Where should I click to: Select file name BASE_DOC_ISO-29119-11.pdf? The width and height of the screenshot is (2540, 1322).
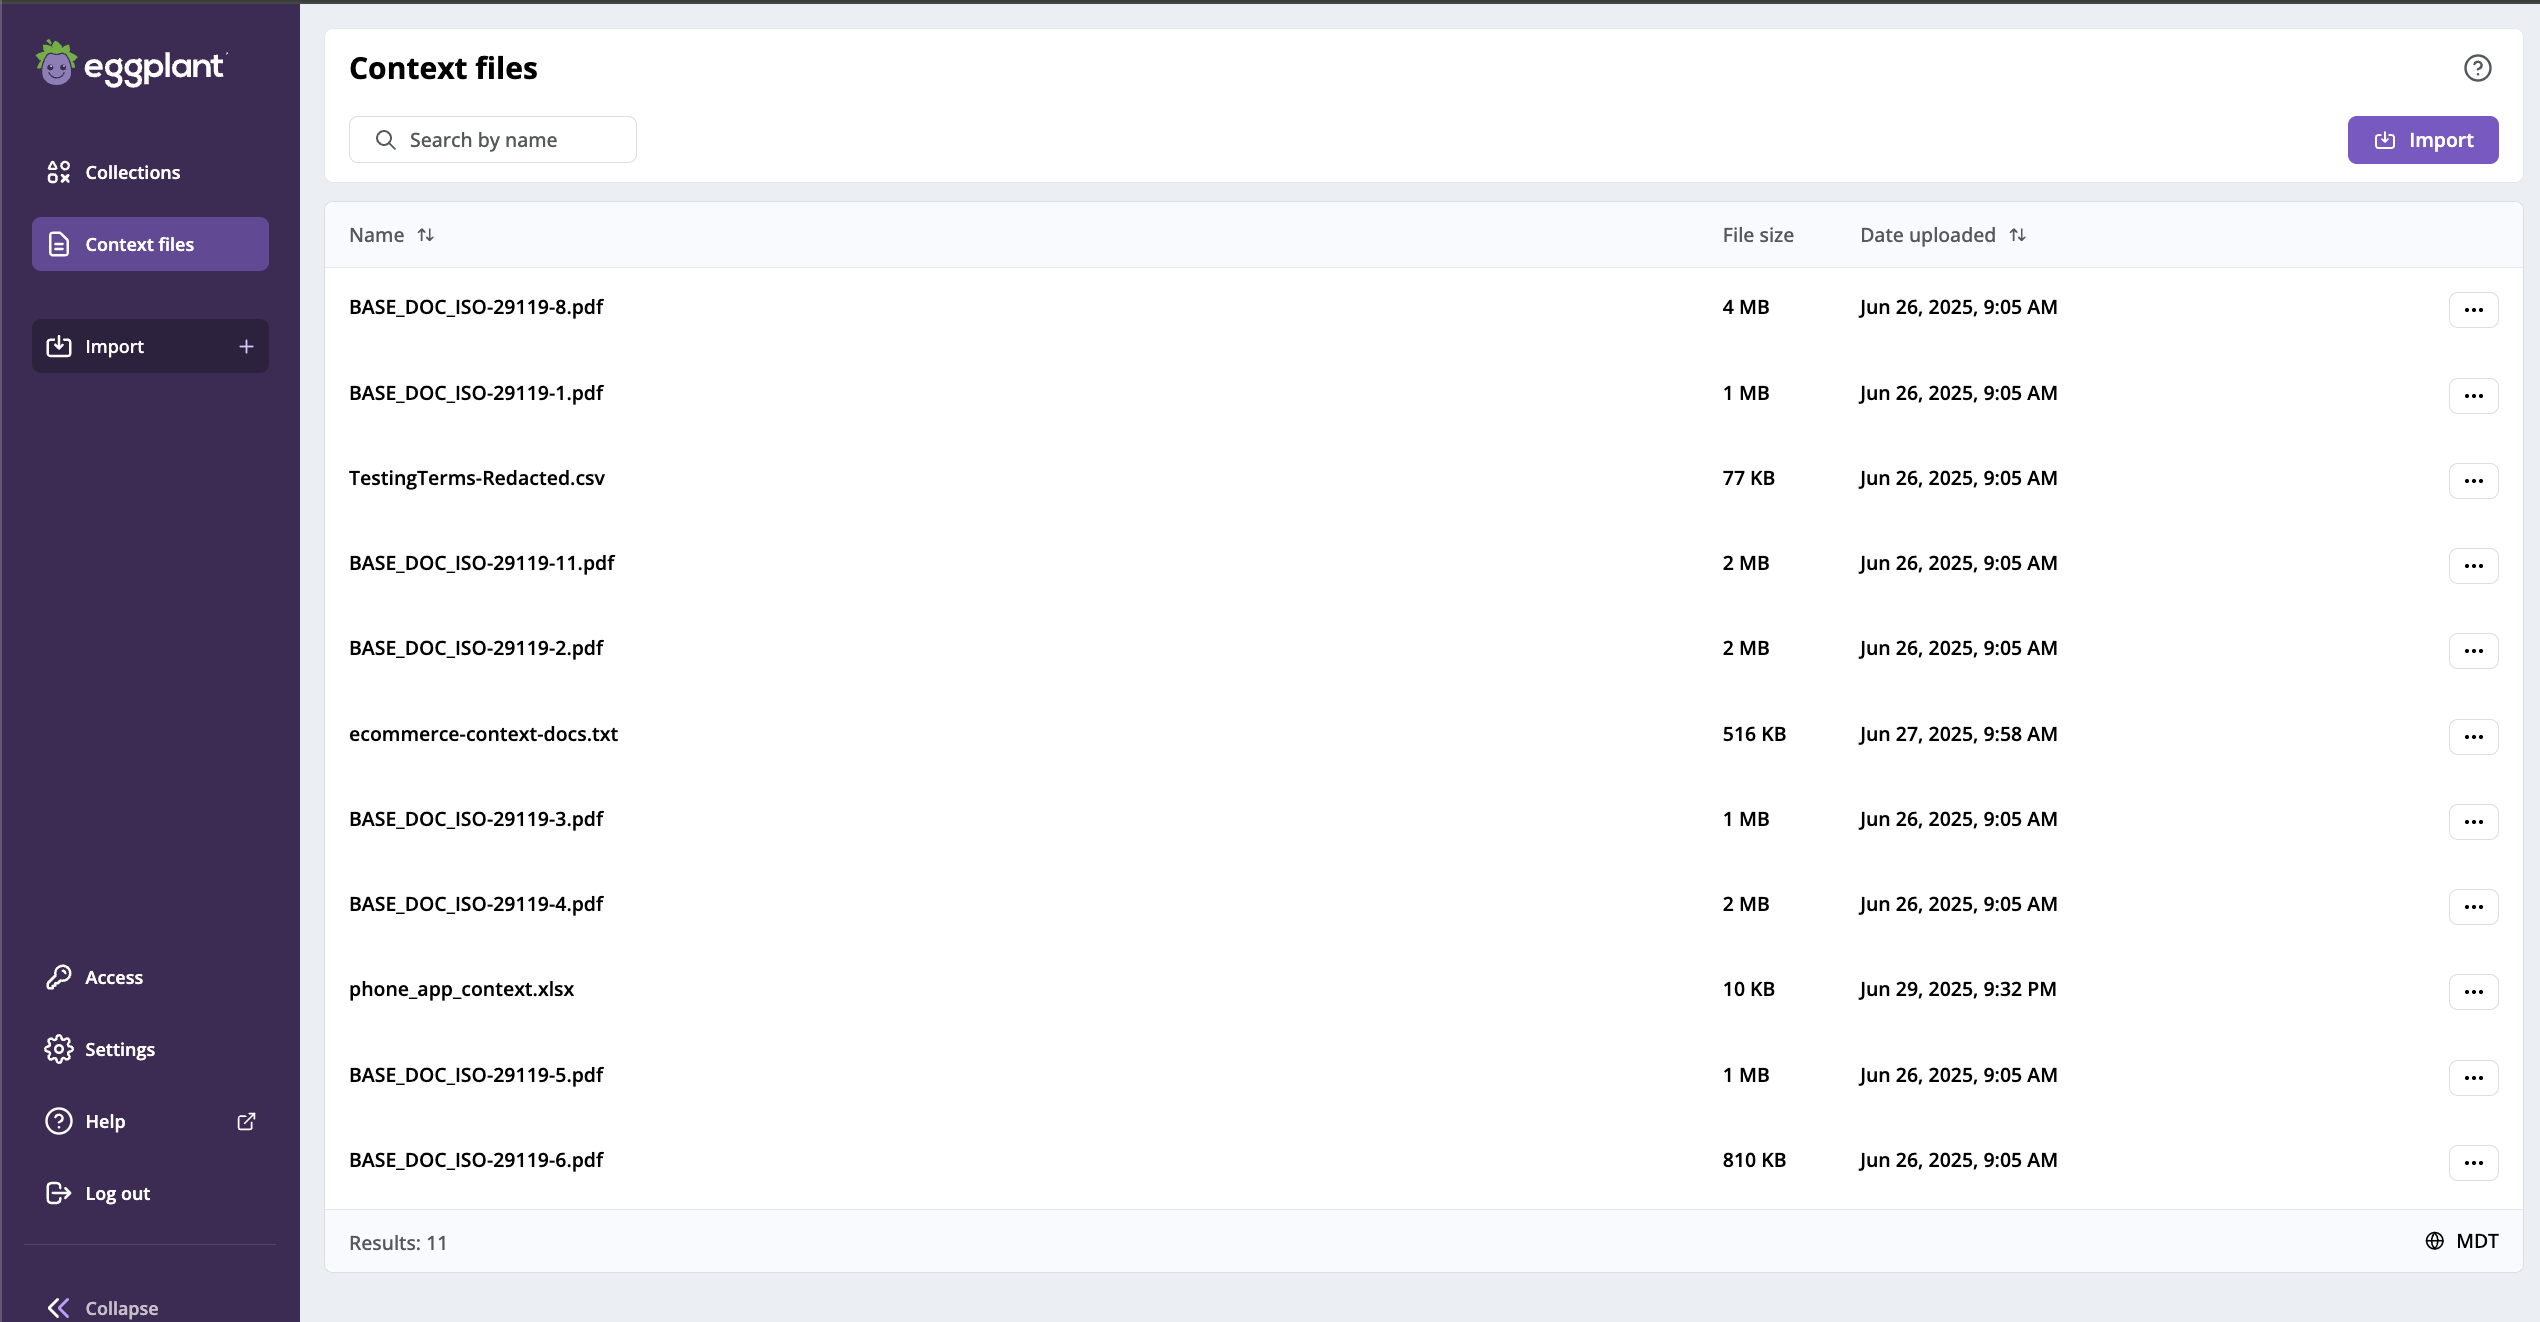point(482,563)
